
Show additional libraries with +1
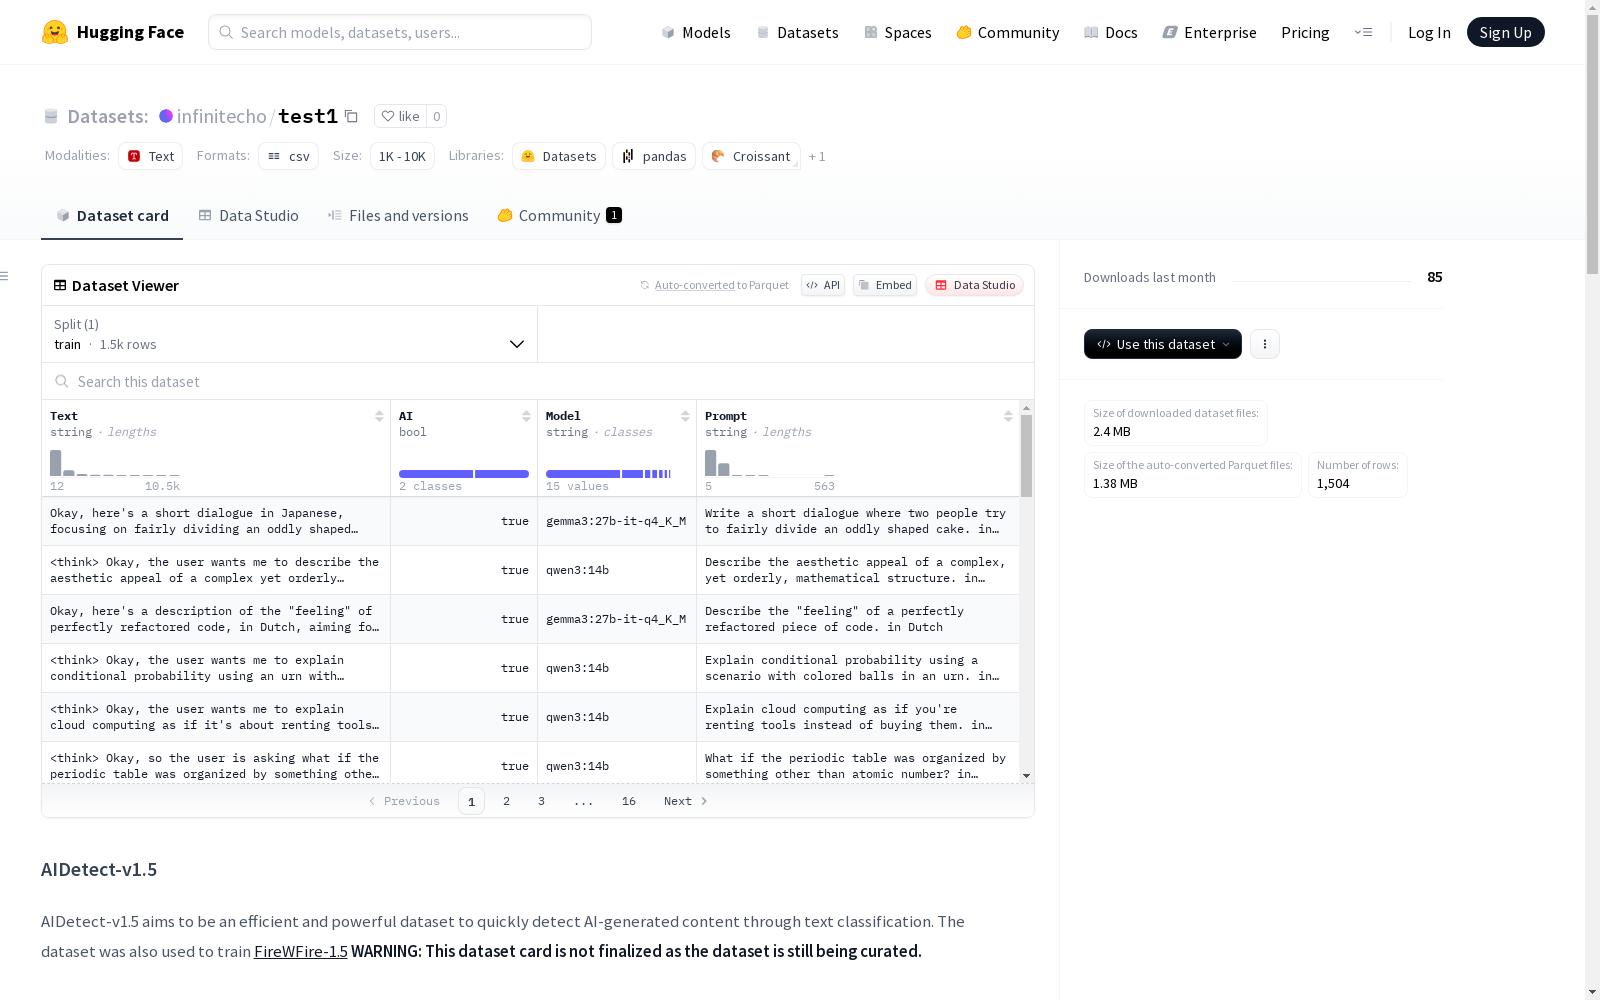pos(817,156)
